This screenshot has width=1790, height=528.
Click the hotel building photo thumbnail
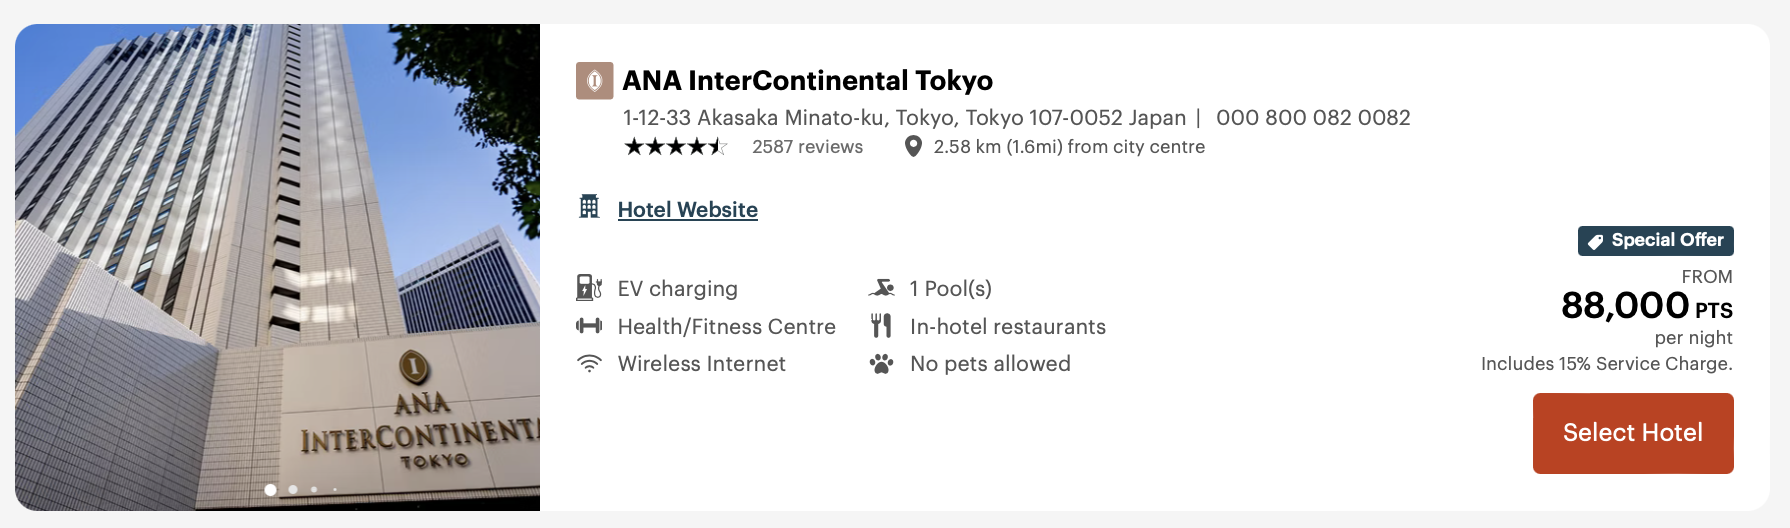277,250
